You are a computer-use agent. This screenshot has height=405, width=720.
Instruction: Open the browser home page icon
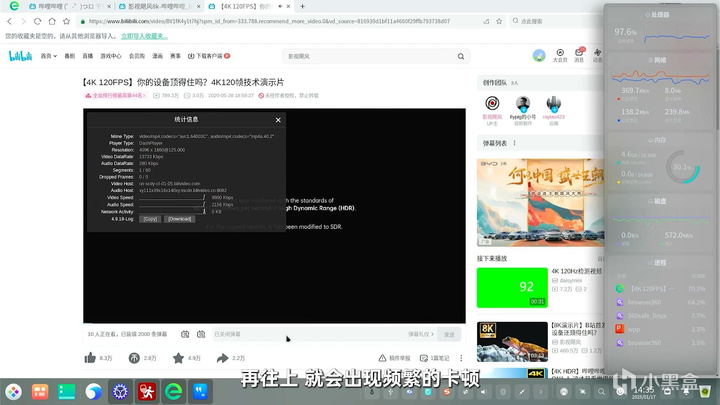[x=52, y=21]
